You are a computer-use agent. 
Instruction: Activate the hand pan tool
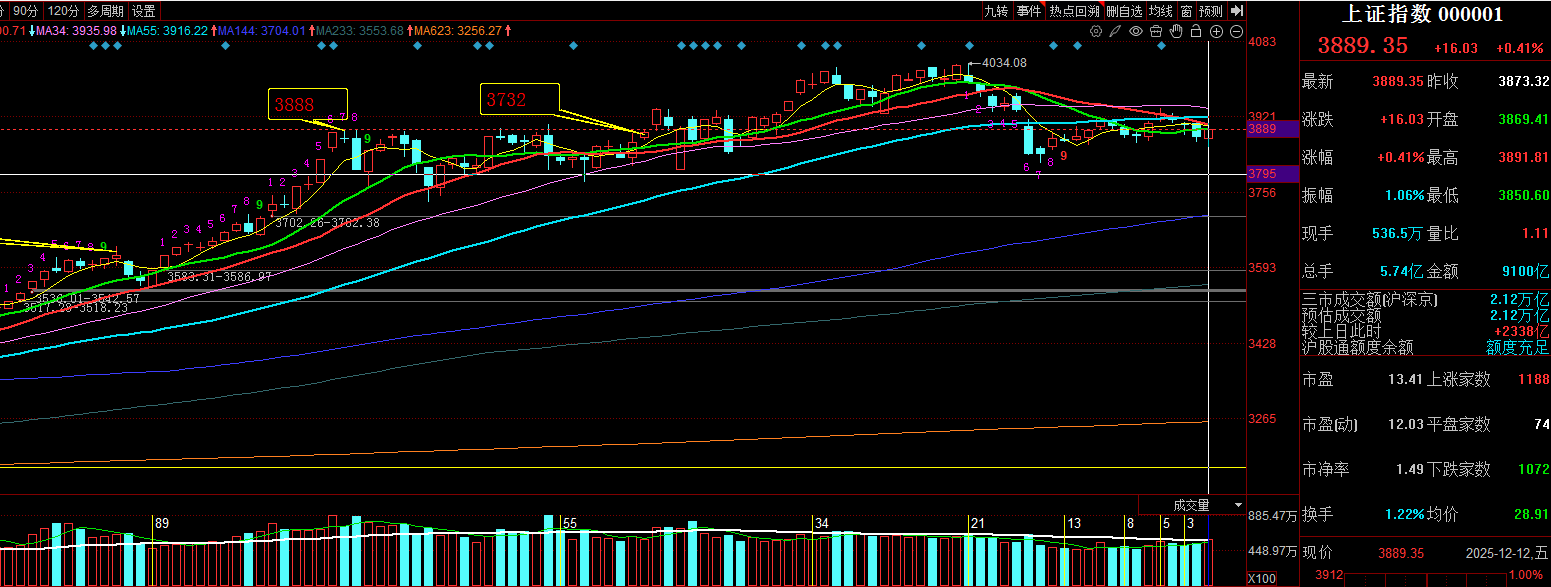(1176, 32)
